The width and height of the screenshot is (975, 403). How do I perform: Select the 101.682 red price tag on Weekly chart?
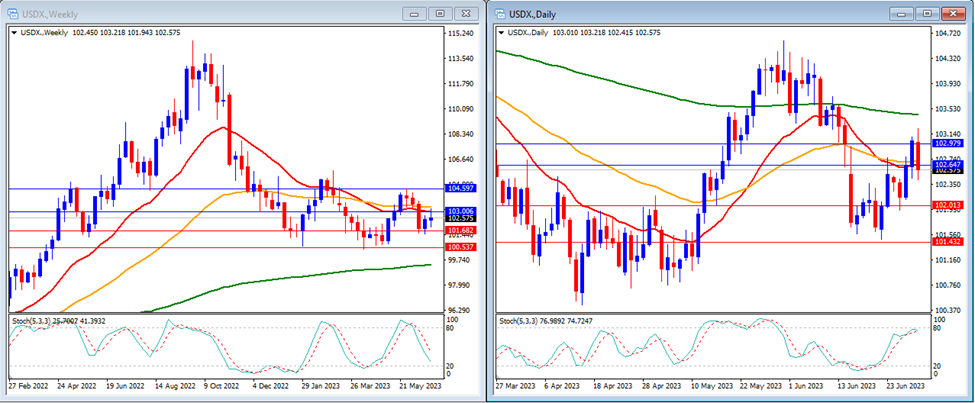[462, 231]
